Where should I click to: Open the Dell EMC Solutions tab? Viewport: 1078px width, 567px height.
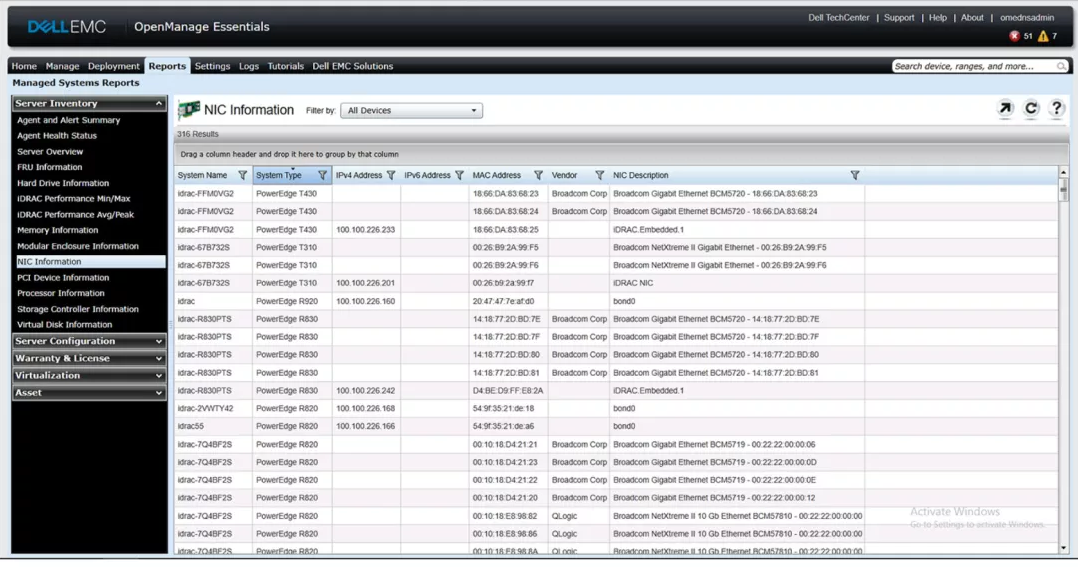coord(353,66)
